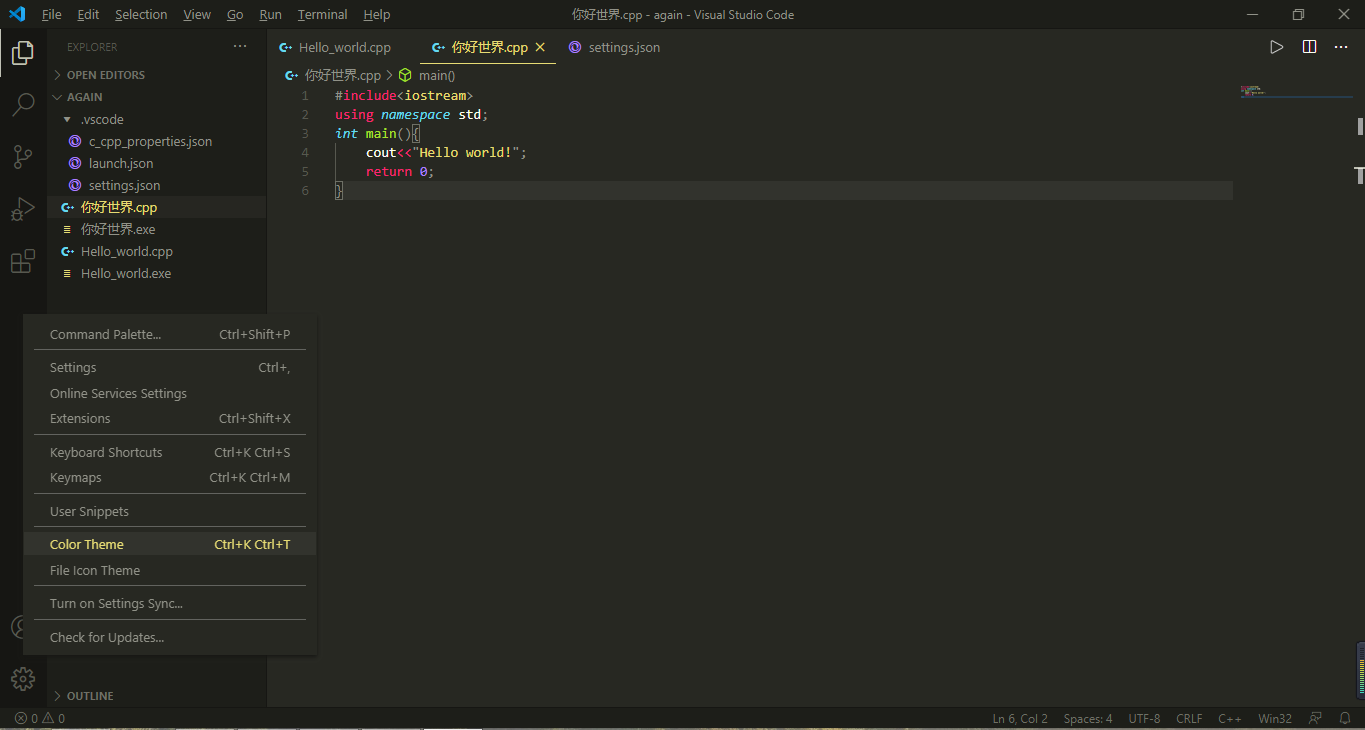This screenshot has width=1365, height=730.
Task: Open the Terminal menu
Action: coord(322,15)
